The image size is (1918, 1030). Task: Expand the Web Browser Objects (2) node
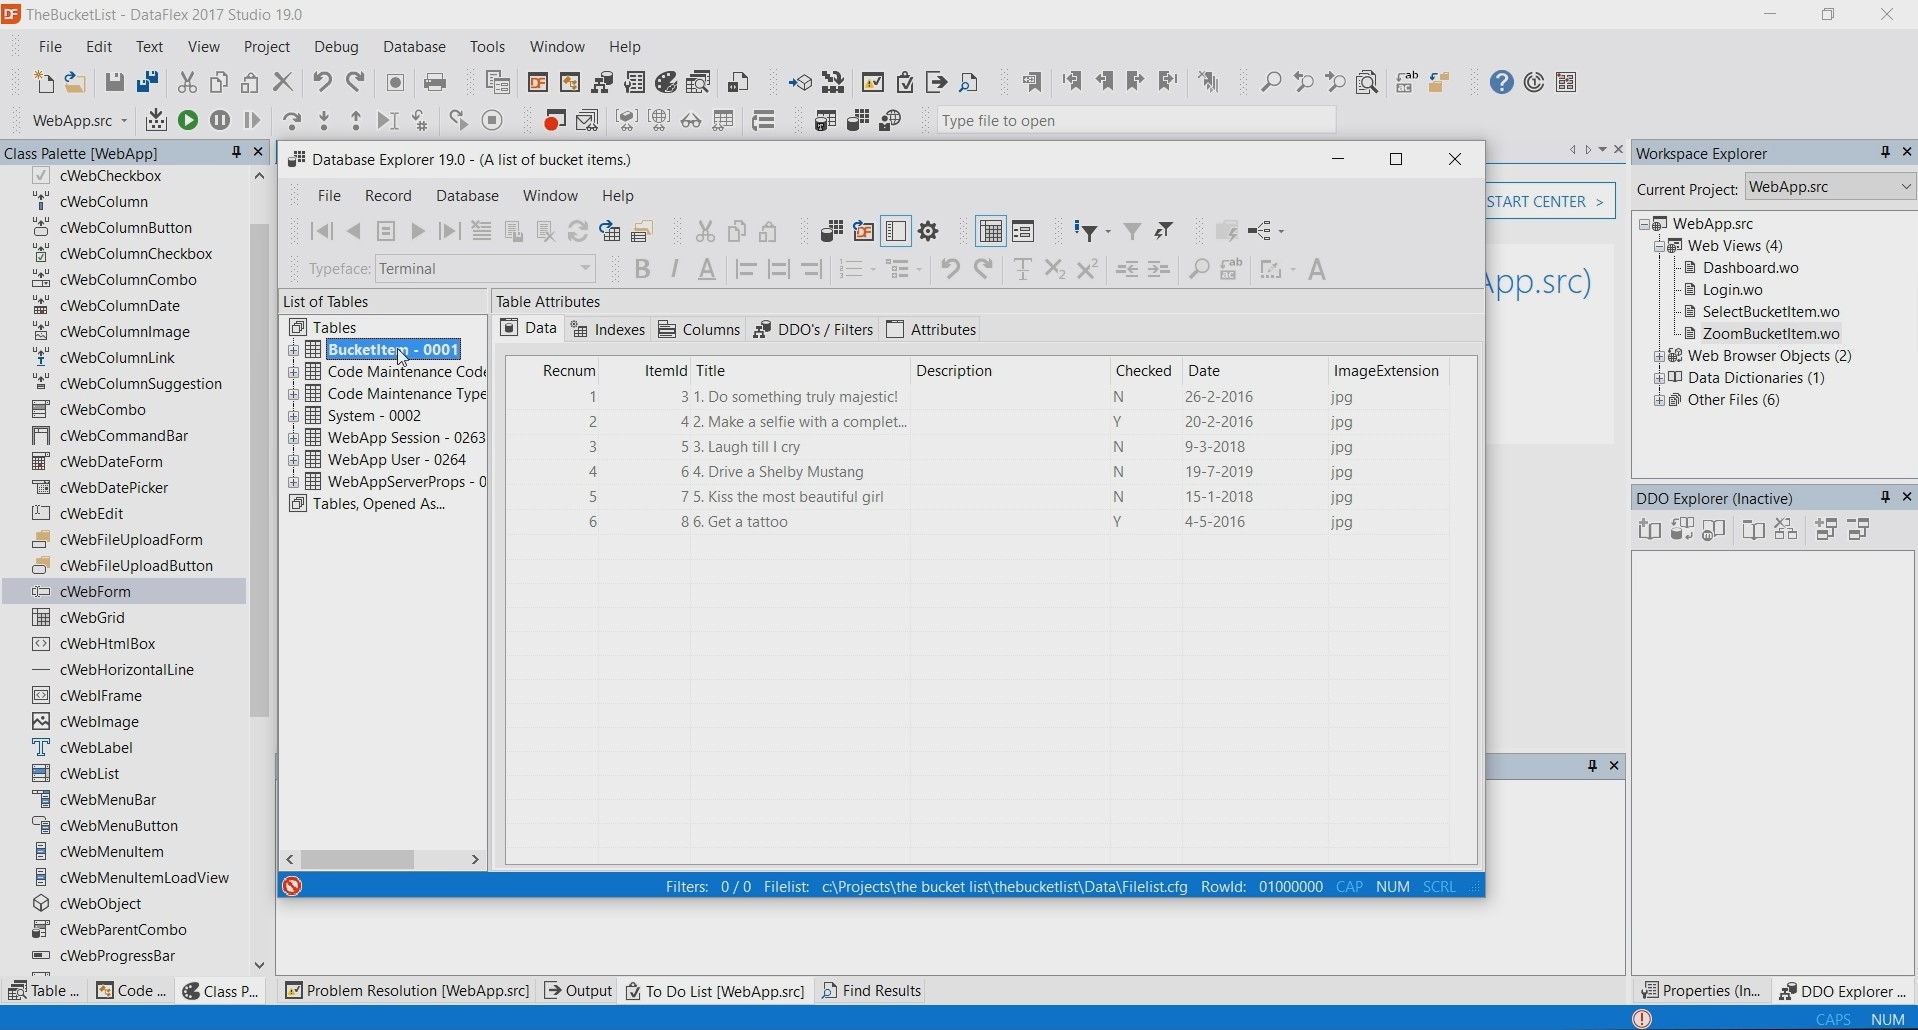click(x=1660, y=357)
